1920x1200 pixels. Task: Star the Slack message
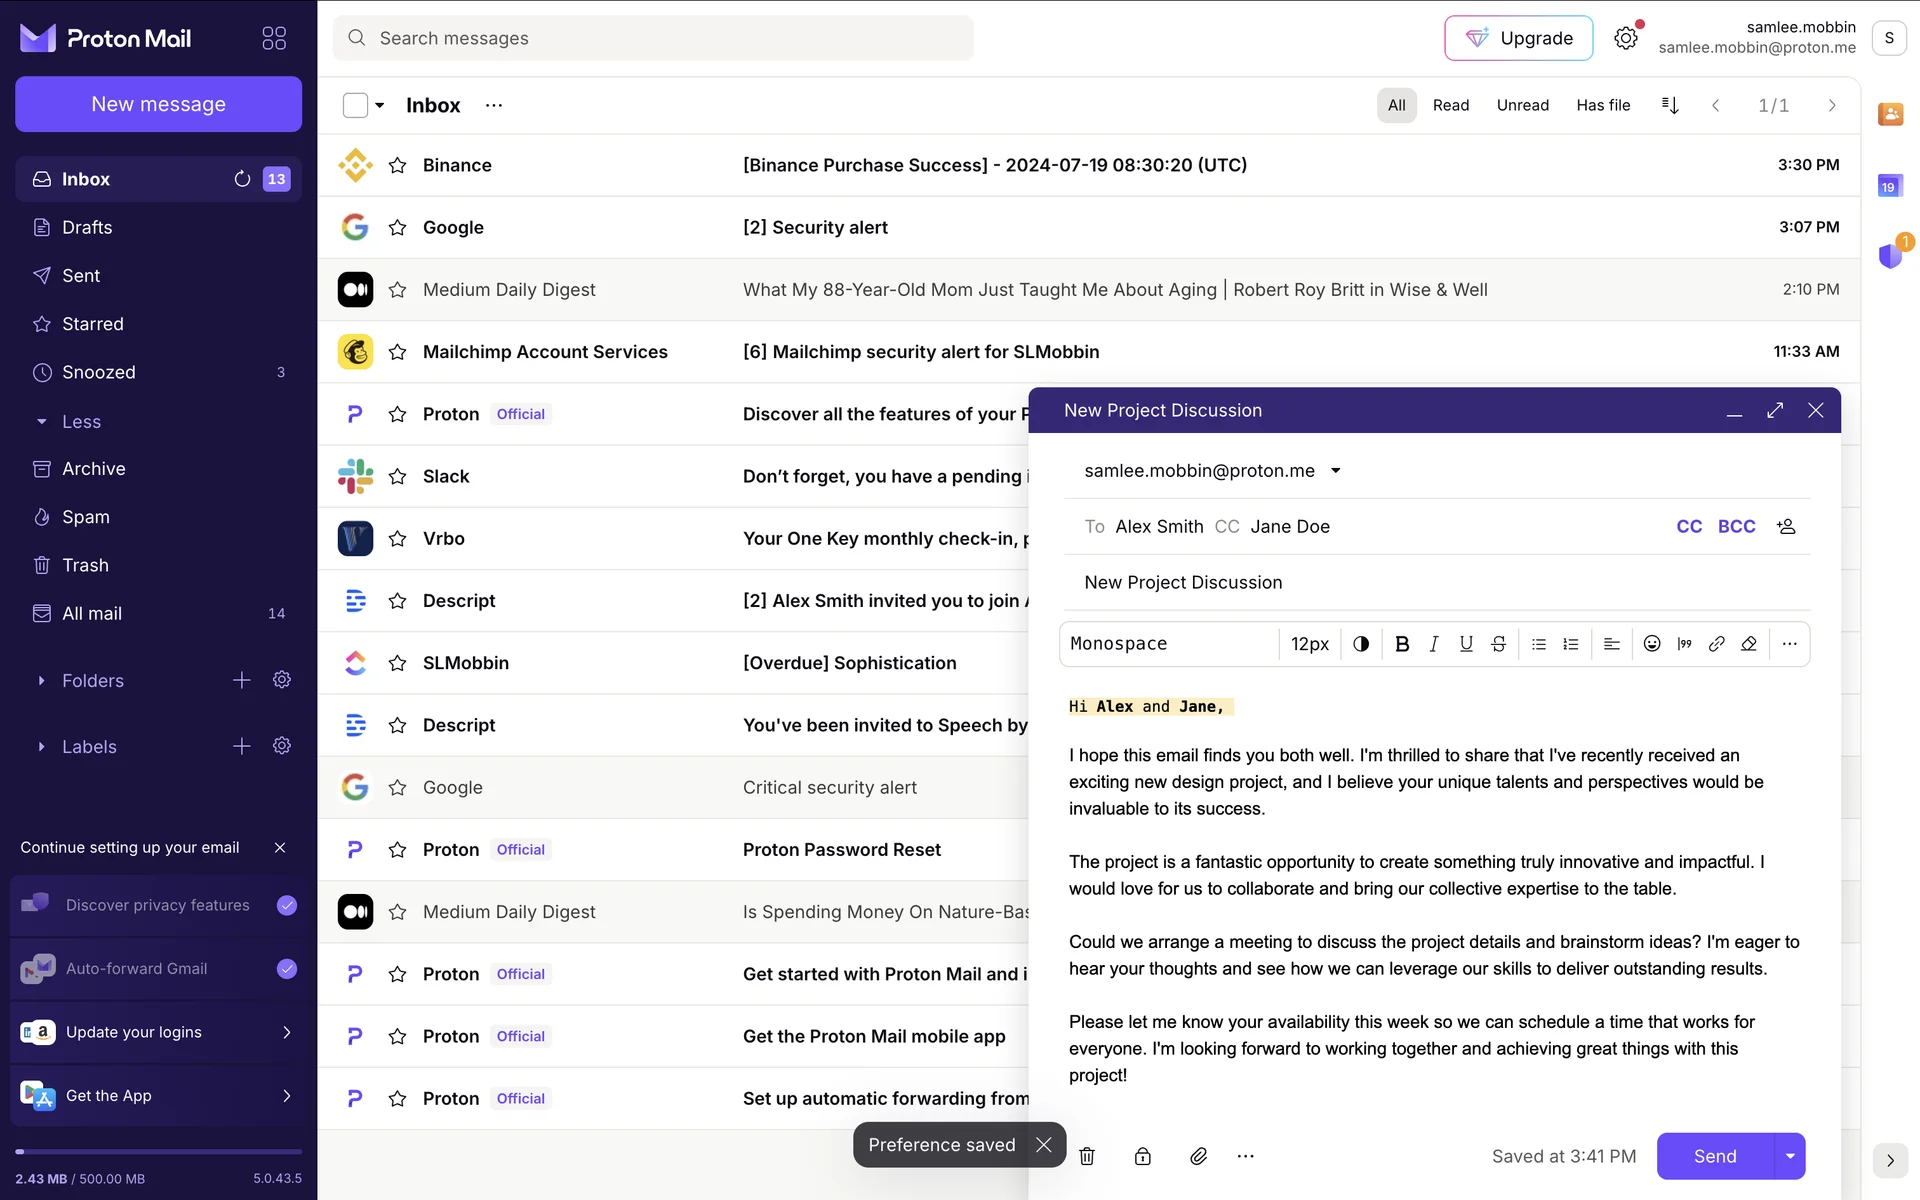tap(397, 476)
